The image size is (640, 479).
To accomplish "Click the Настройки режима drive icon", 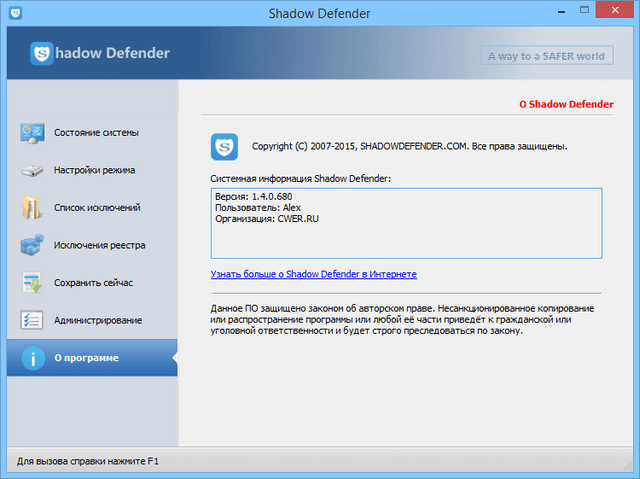I will coord(32,170).
